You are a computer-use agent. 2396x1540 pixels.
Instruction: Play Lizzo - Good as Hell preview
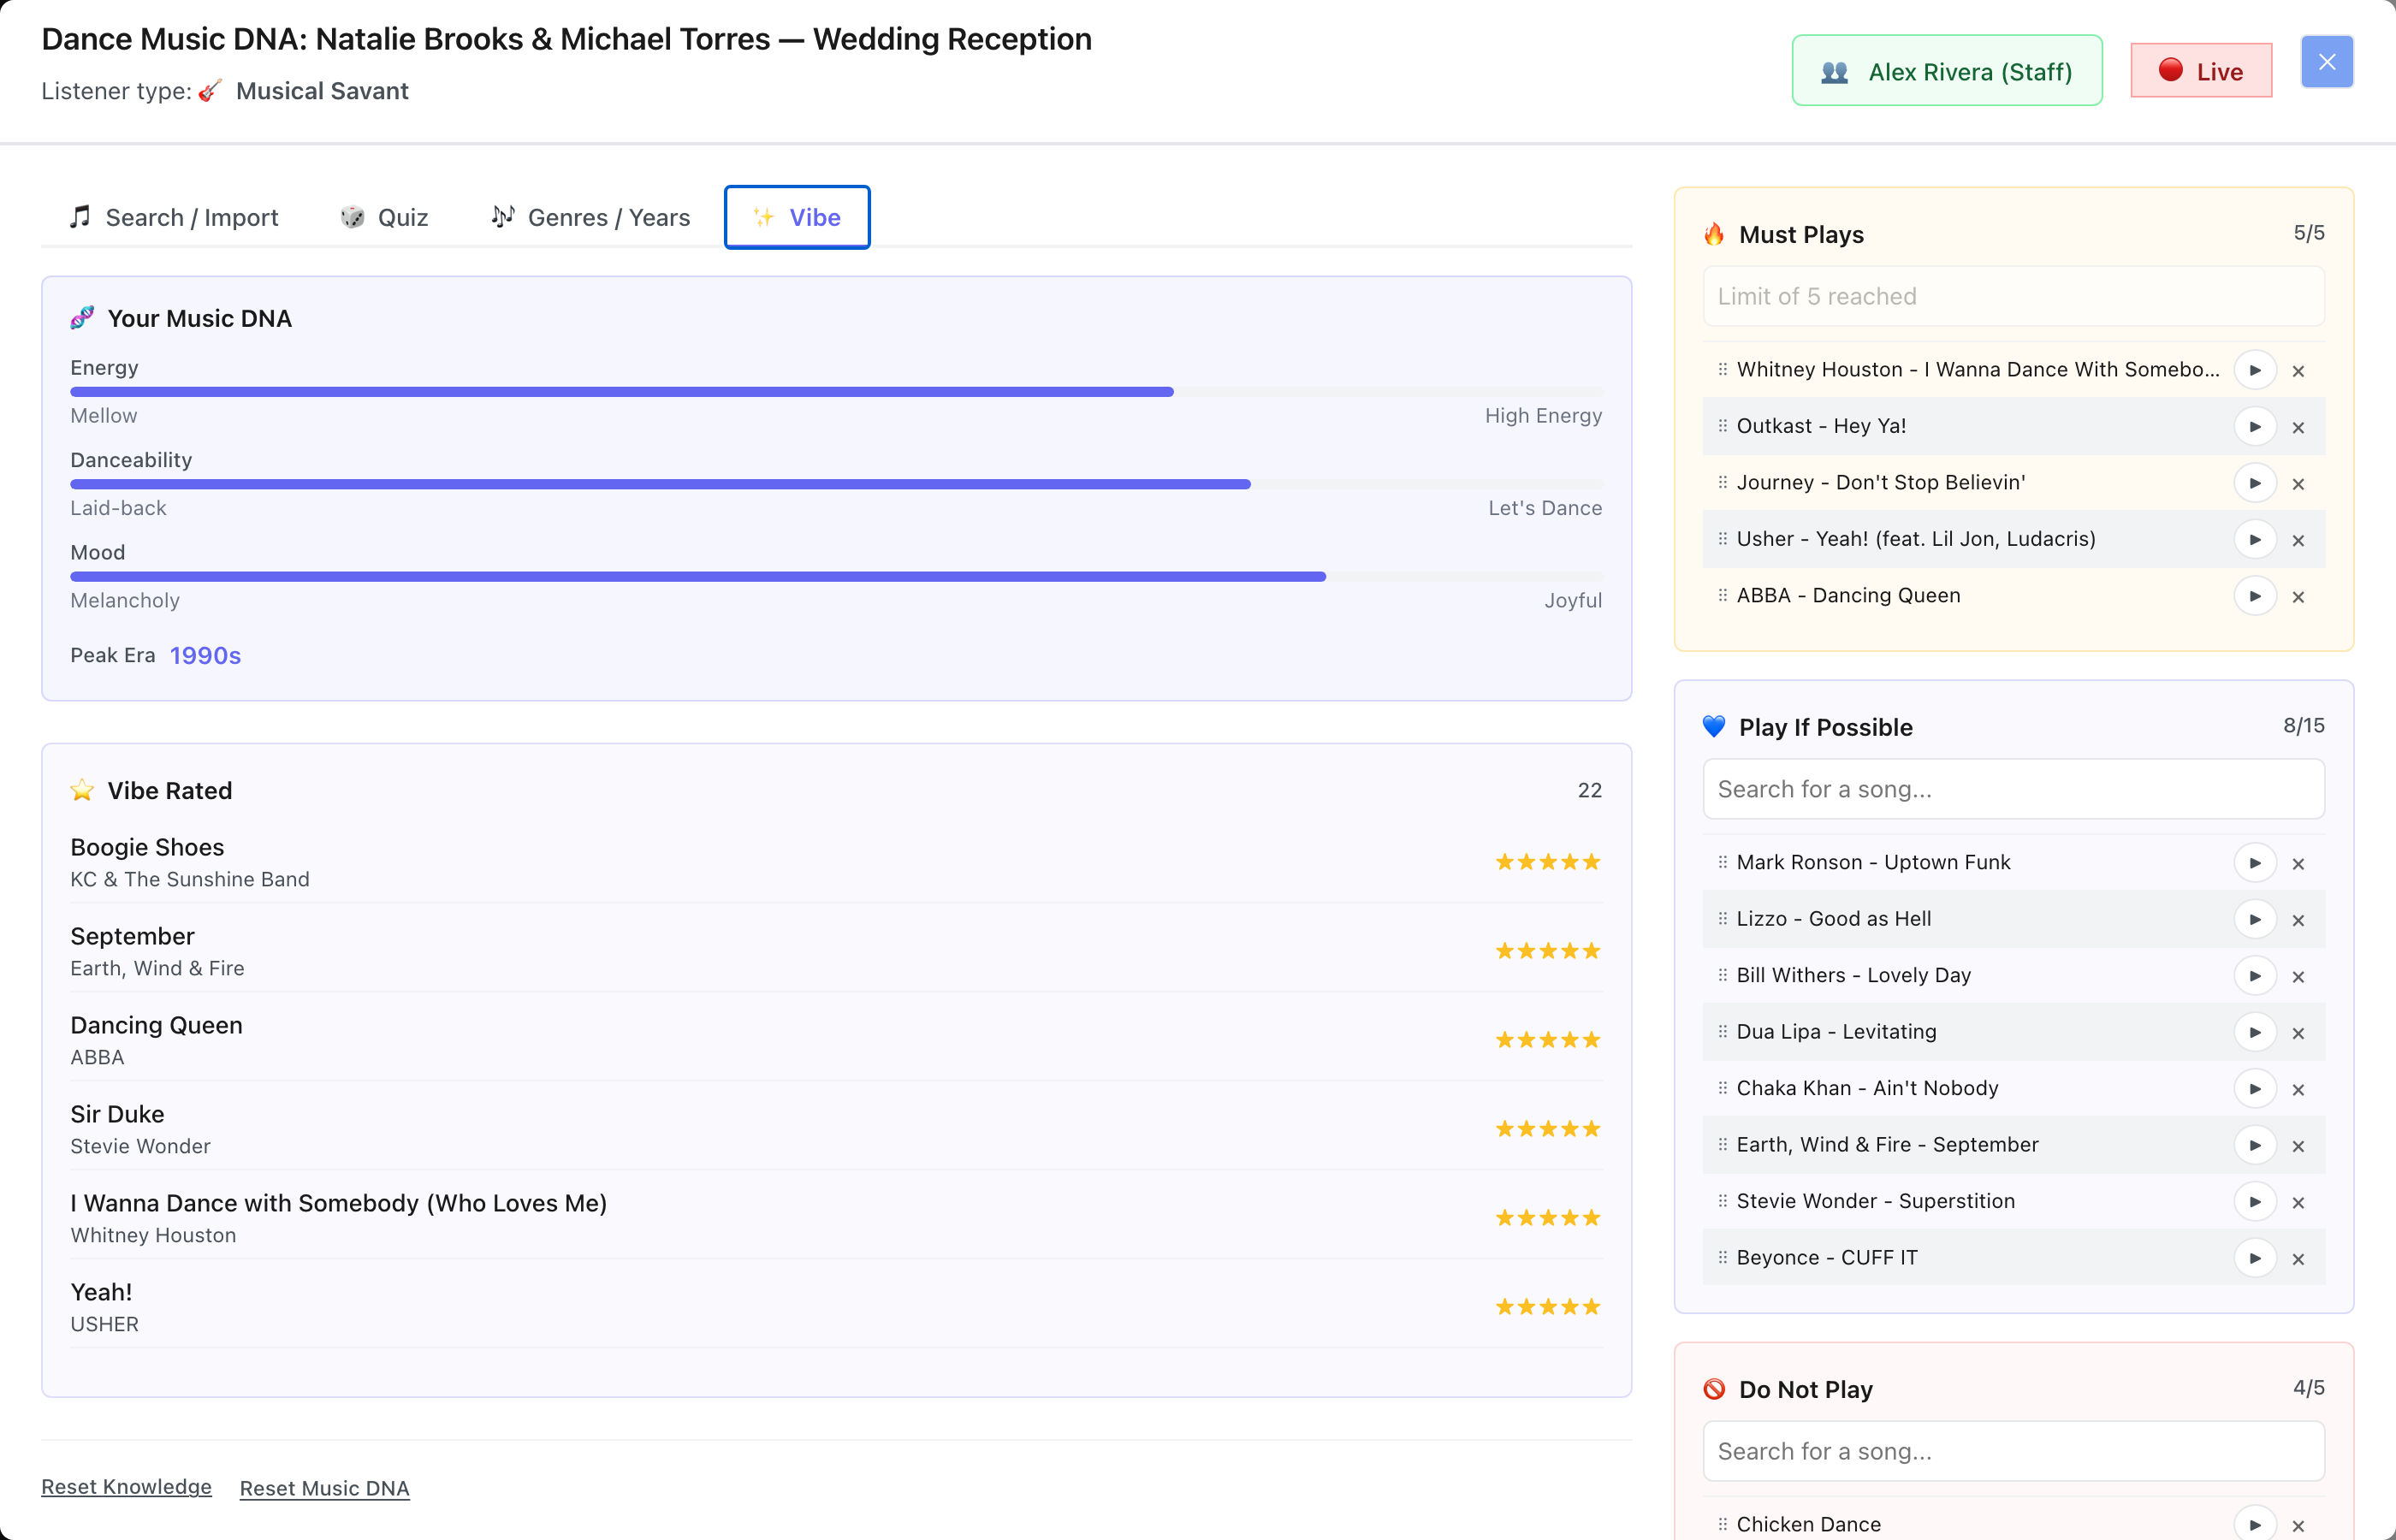coord(2255,919)
